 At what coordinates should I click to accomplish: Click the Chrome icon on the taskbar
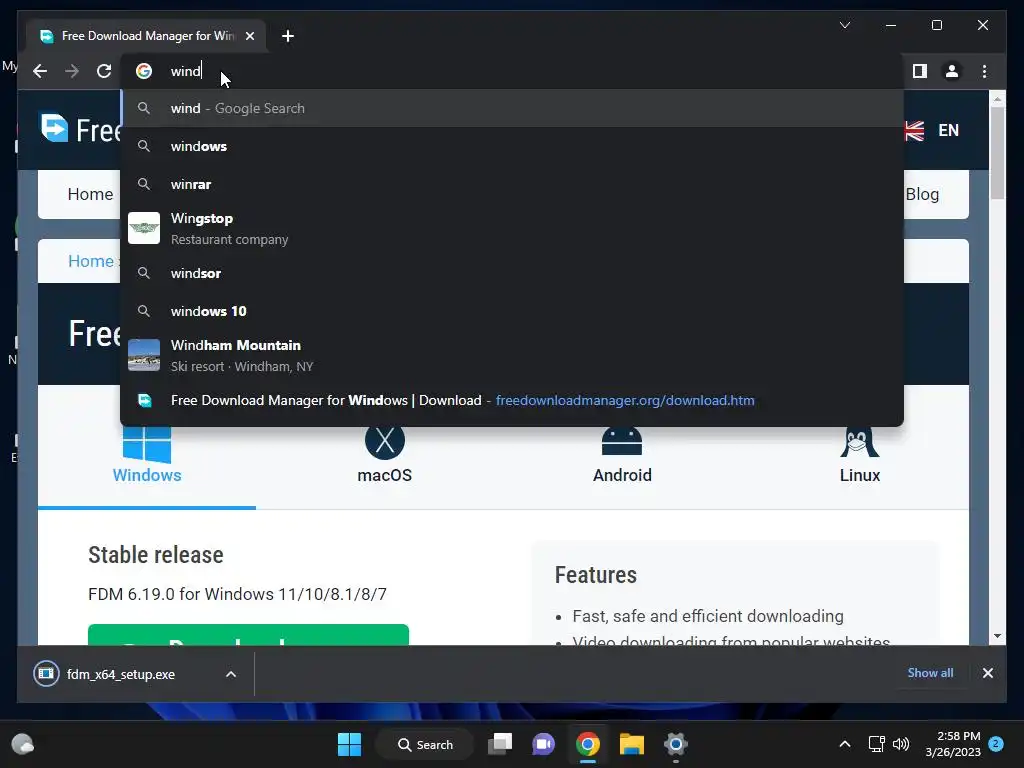(x=588, y=744)
